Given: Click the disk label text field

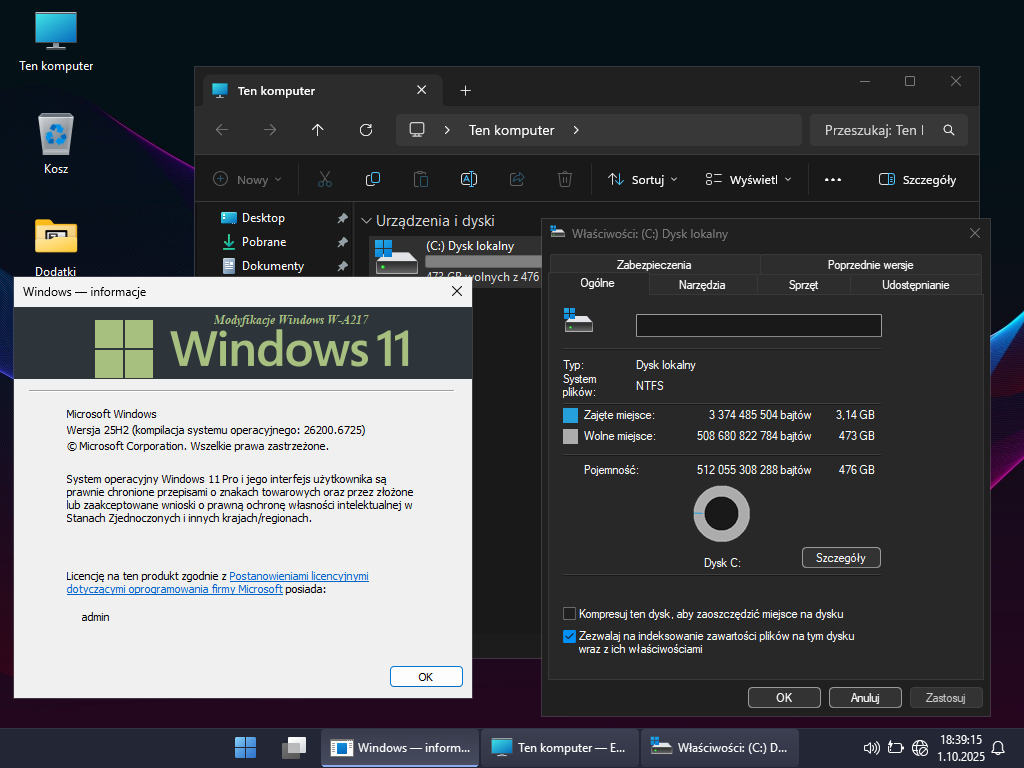Looking at the screenshot, I should tap(758, 325).
